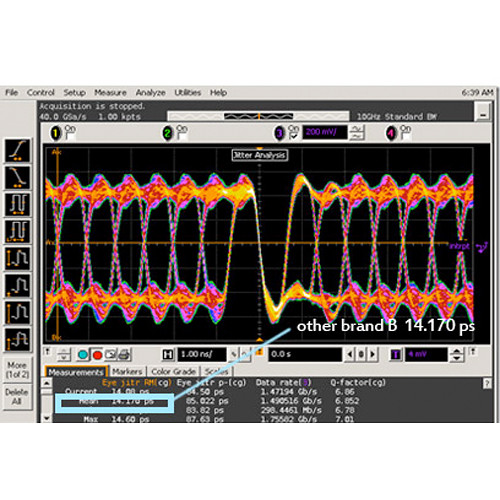The height and width of the screenshot is (500, 500).
Task: Click More (1 of 2) button
Action: click(17, 370)
